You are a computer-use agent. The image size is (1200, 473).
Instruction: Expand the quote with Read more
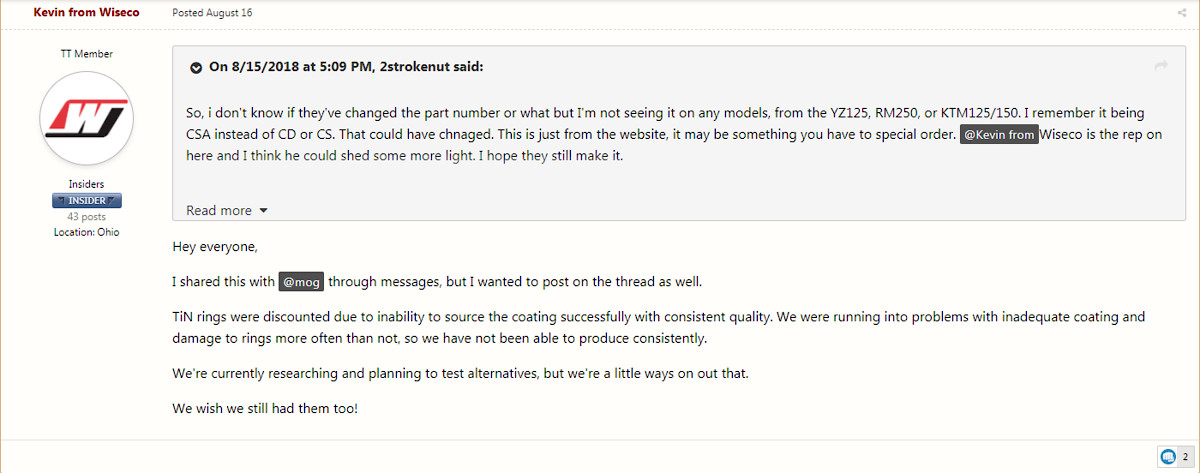[219, 210]
